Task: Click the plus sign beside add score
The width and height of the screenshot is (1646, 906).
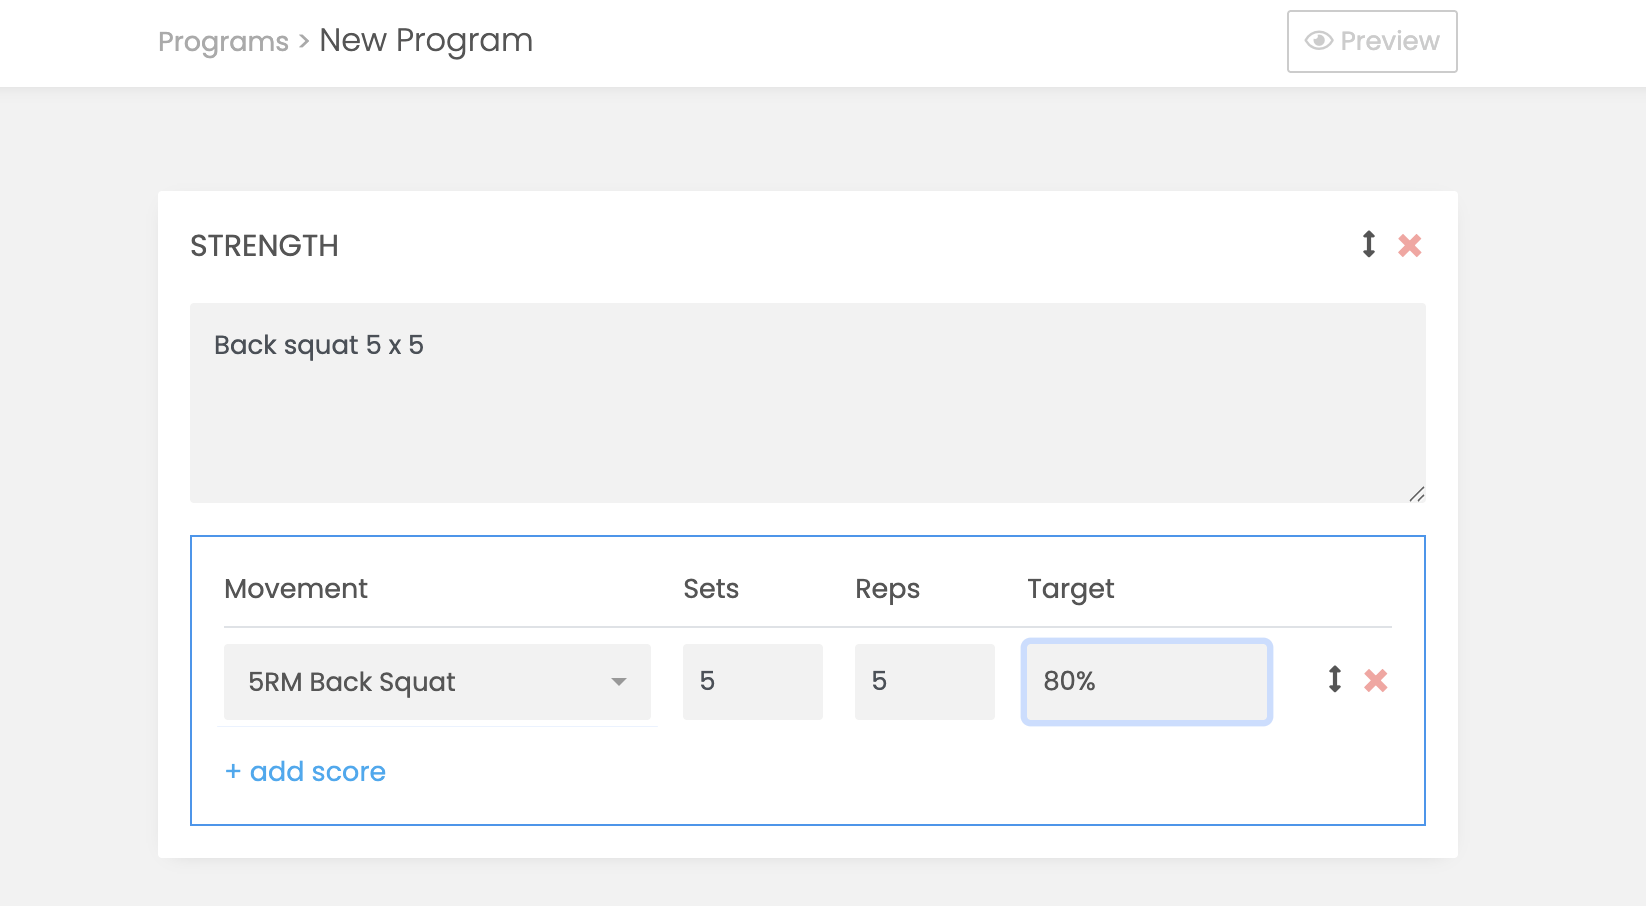Action: (233, 771)
